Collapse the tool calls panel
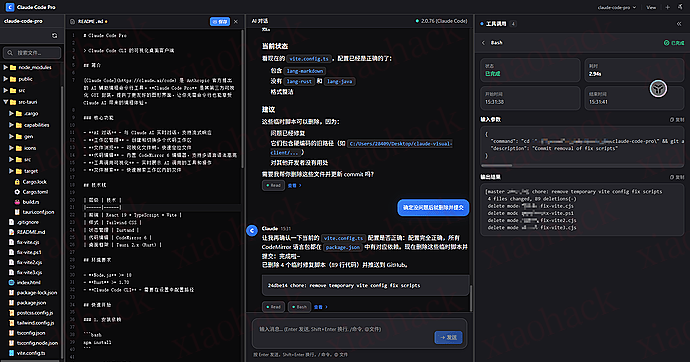Screen dimensions: 690x362 (679, 24)
